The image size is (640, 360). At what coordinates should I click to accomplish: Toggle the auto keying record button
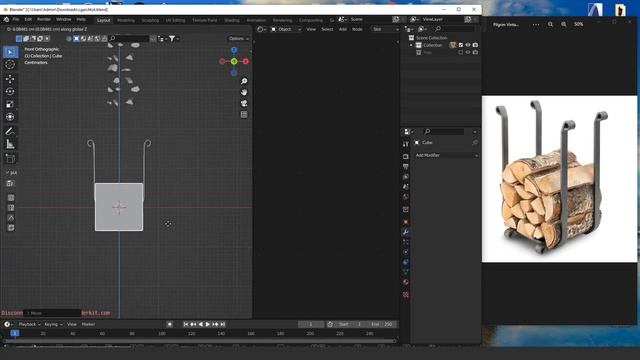click(170, 324)
